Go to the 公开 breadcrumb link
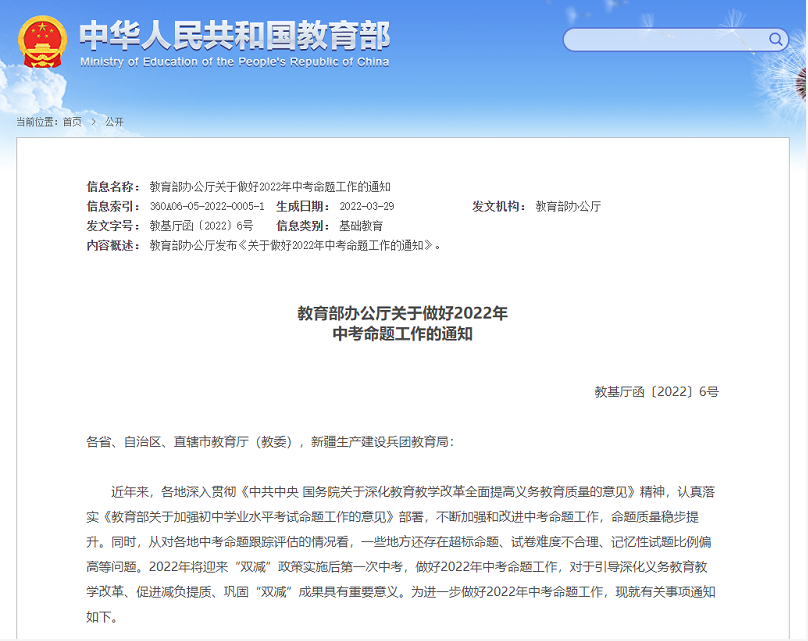Viewport: 808px width, 641px height. [114, 122]
